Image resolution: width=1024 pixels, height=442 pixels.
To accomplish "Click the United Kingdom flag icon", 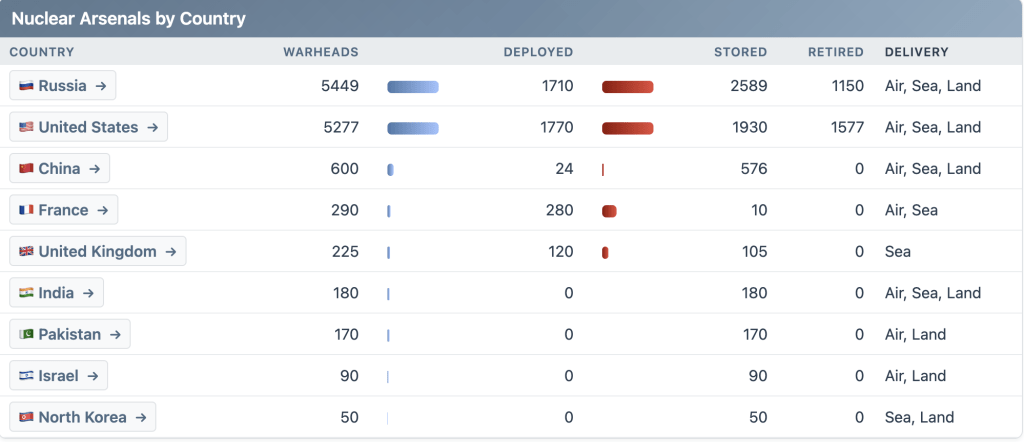I will pyautogui.click(x=26, y=252).
